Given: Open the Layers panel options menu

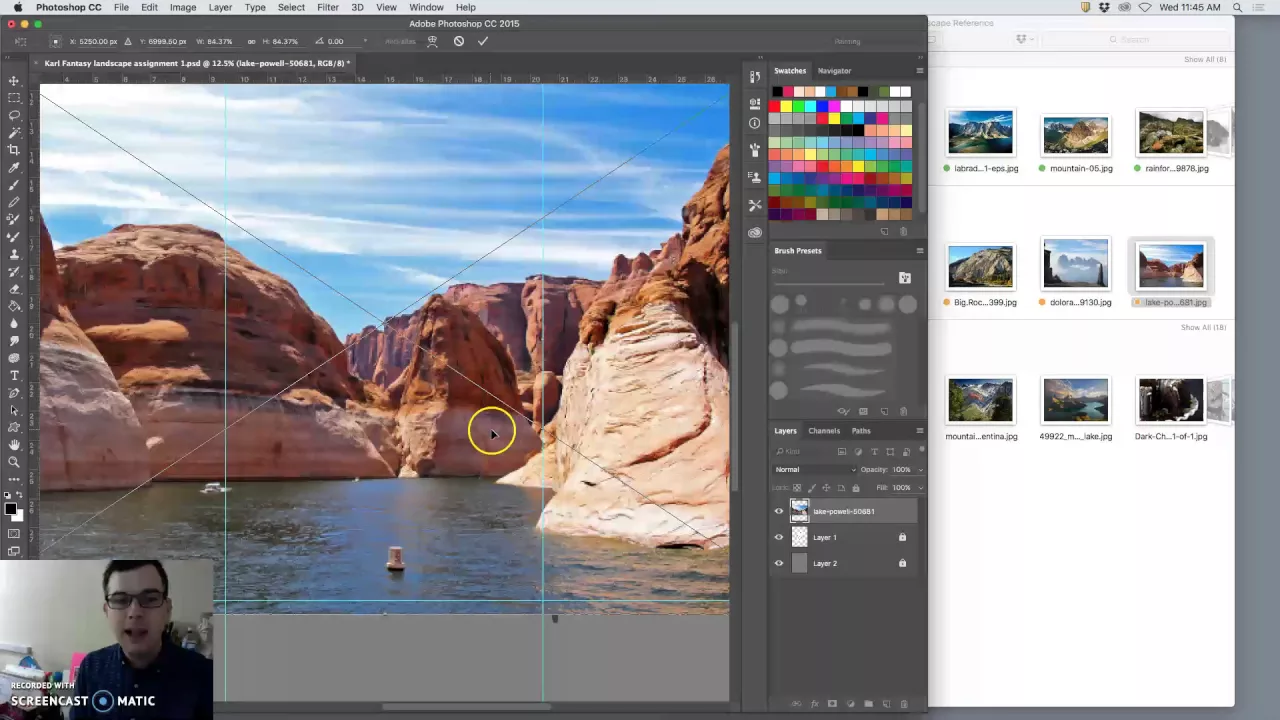Looking at the screenshot, I should (919, 431).
